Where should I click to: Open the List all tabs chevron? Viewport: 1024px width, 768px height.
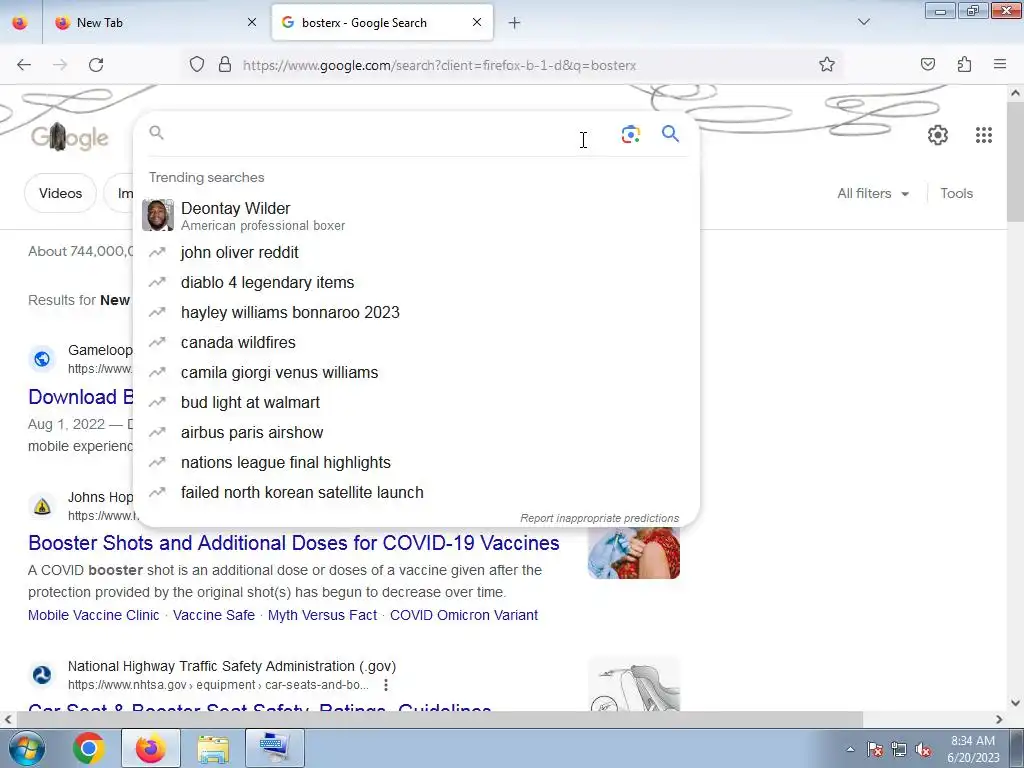pos(864,22)
